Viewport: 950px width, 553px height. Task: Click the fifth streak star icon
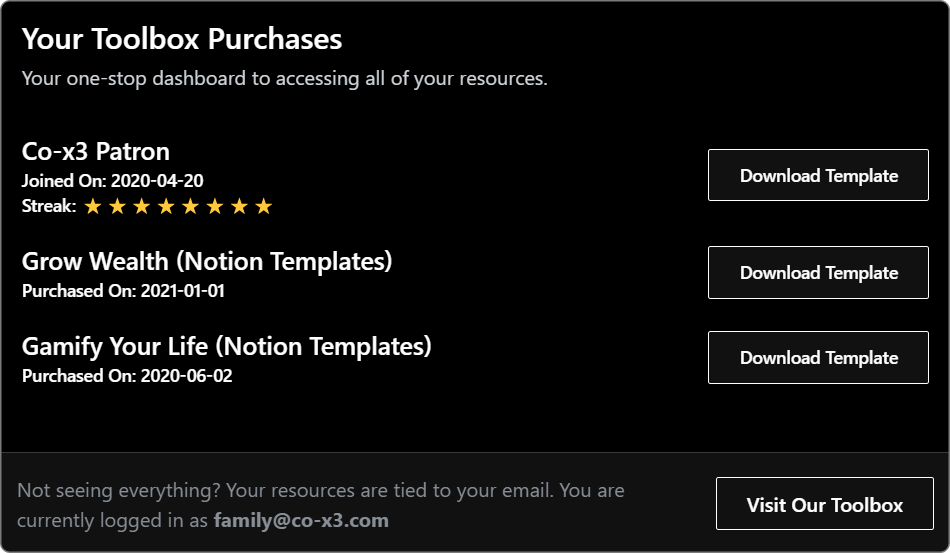point(190,207)
